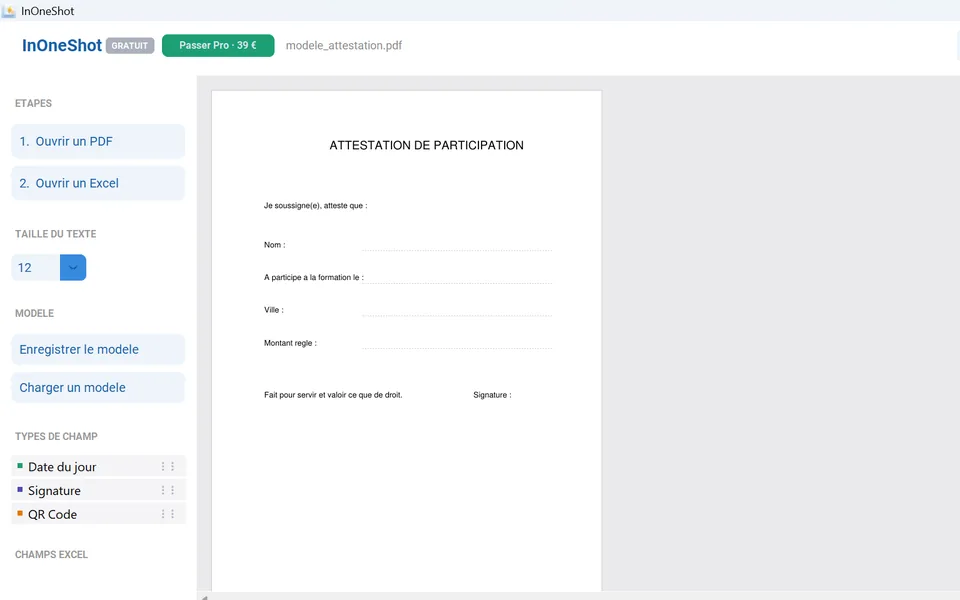Select the QR Code field type
The image size is (960, 600).
click(98, 514)
